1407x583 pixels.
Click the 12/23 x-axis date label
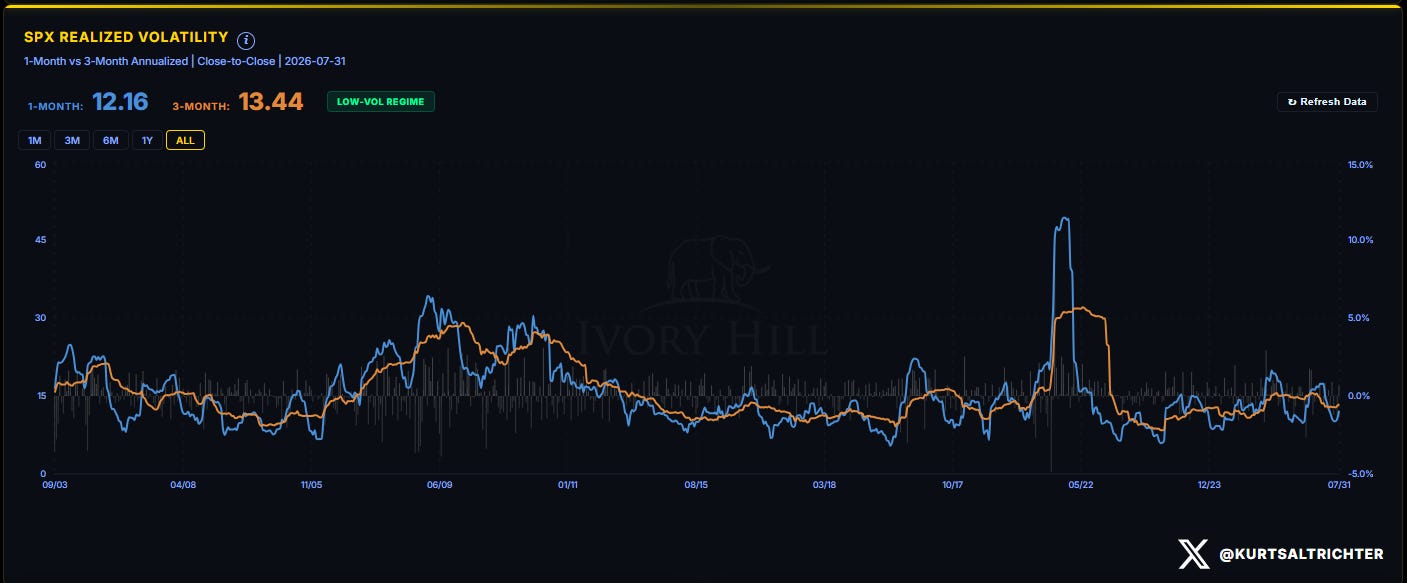[x=1209, y=485]
